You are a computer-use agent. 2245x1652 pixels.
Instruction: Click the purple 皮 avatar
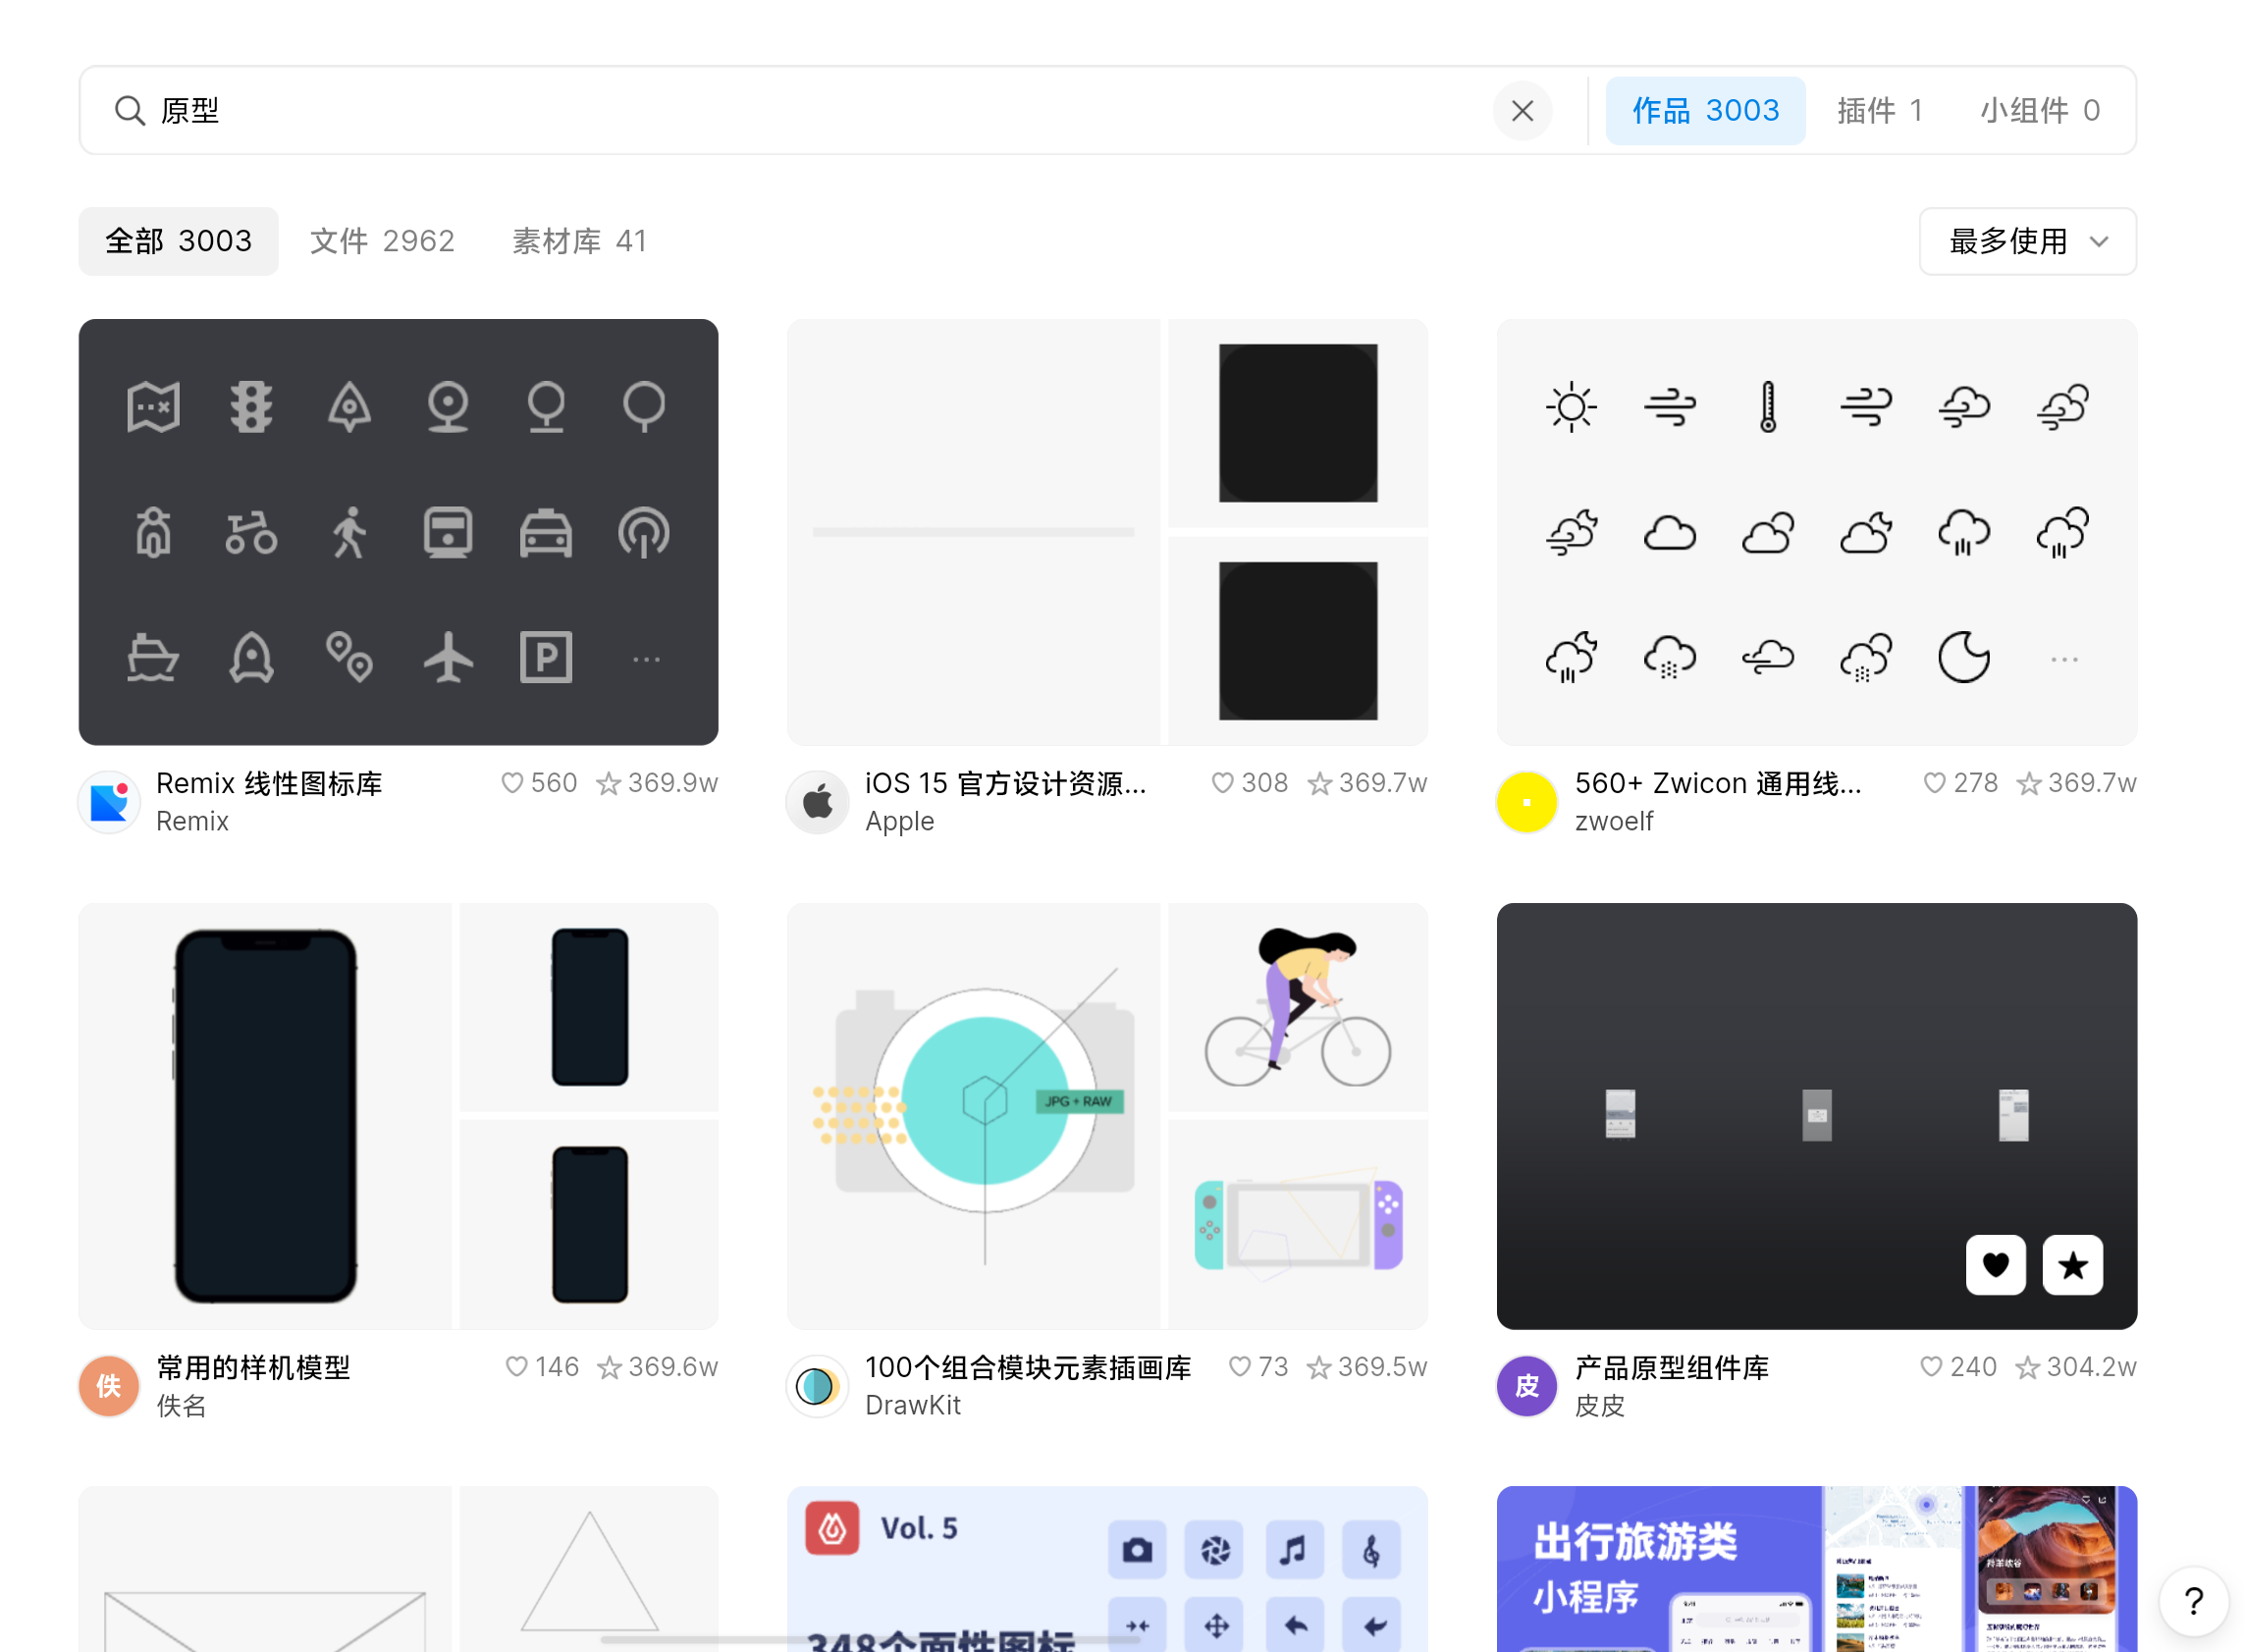[1527, 1386]
